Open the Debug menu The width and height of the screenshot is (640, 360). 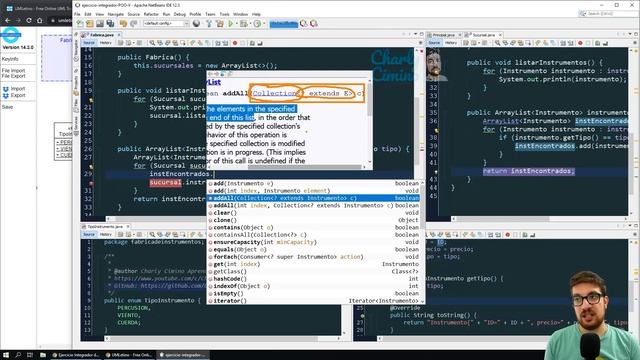pos(180,14)
